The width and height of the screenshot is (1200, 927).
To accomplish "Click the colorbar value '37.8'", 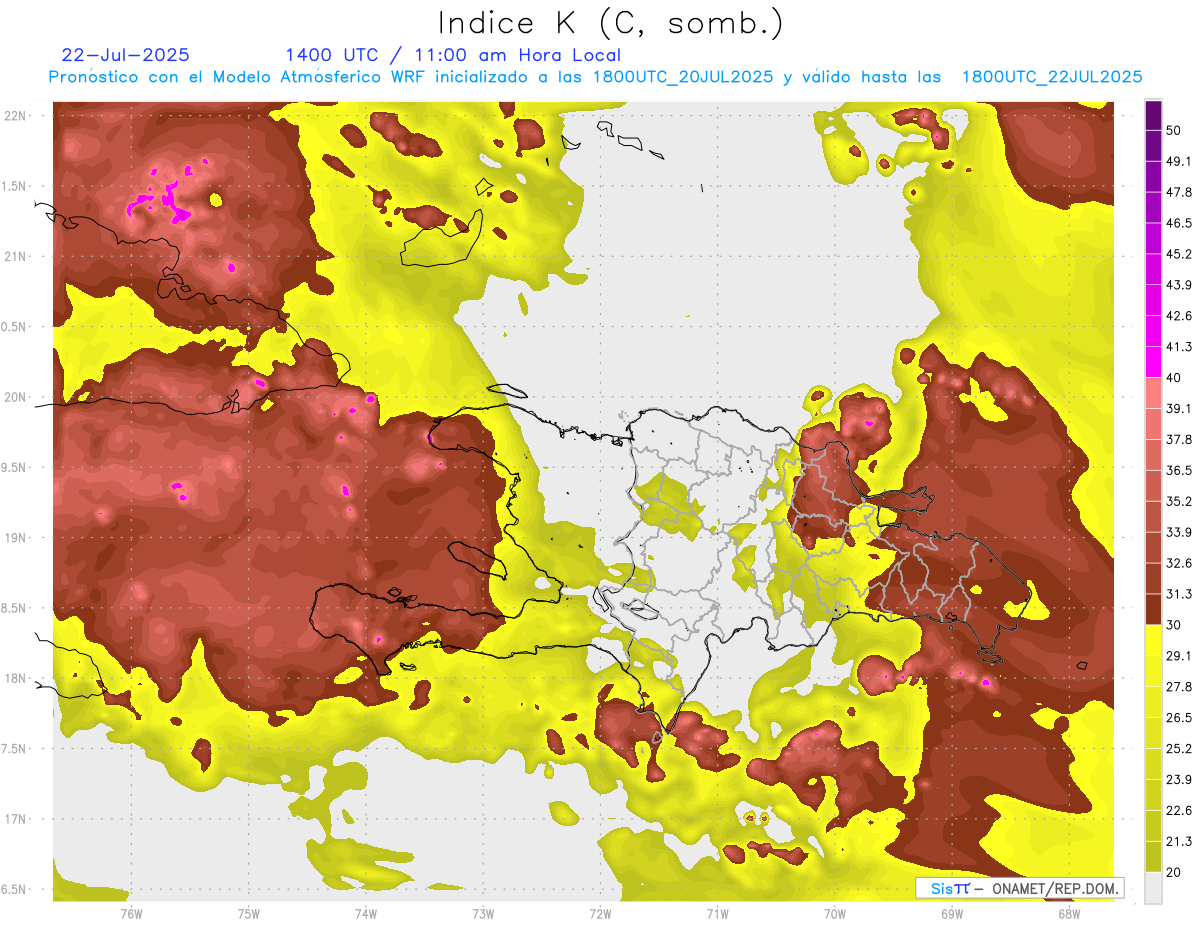I will click(1179, 440).
